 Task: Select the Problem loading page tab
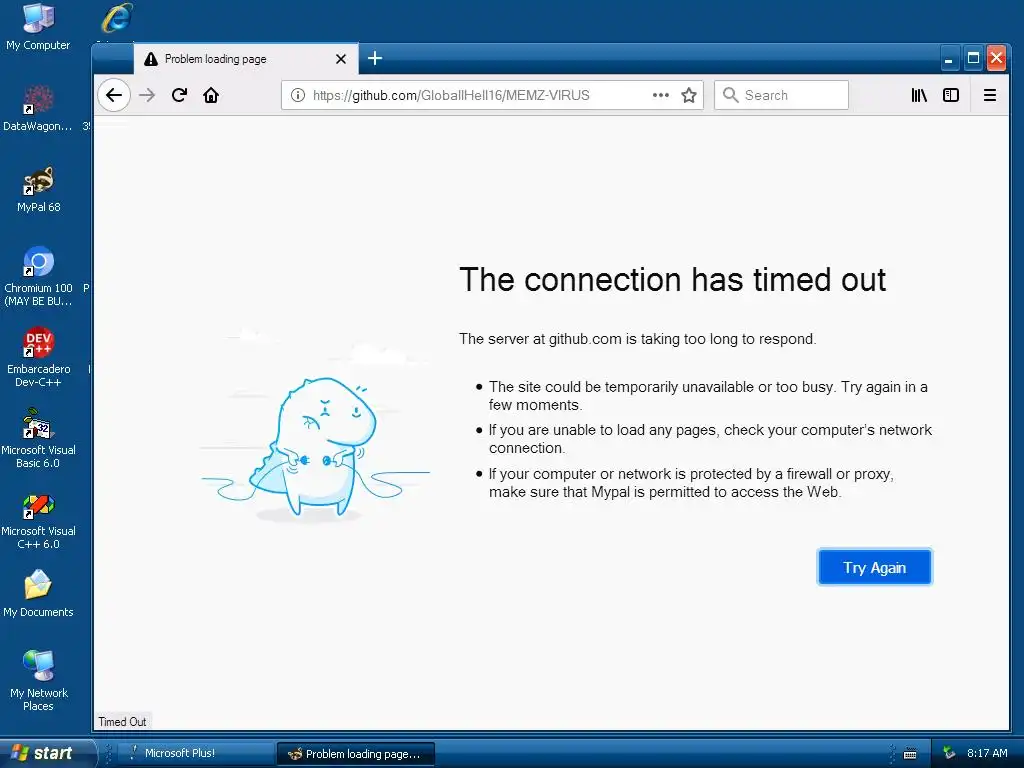tap(246, 59)
